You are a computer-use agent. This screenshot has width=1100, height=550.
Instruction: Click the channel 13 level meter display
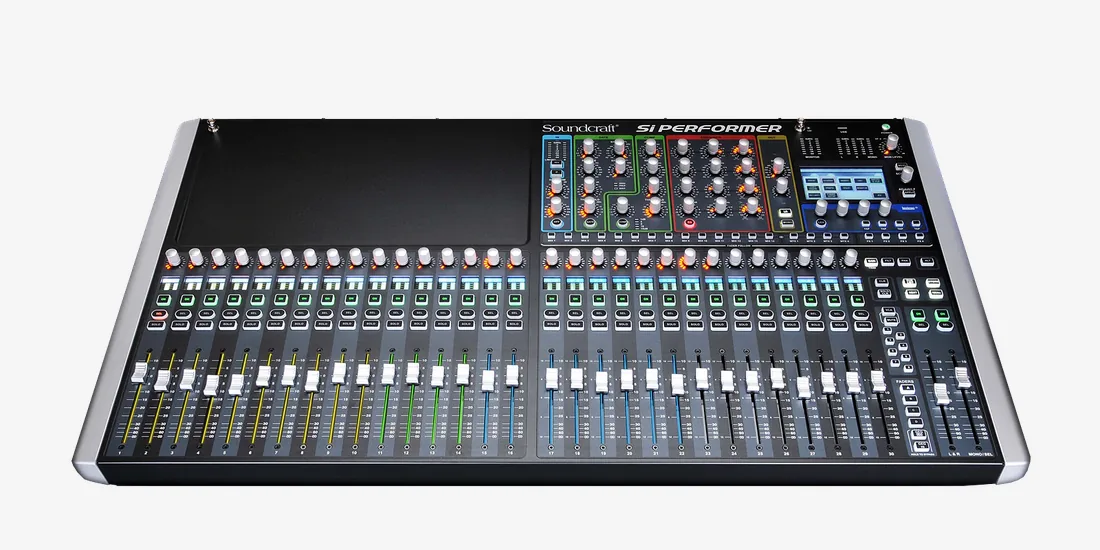point(445,283)
